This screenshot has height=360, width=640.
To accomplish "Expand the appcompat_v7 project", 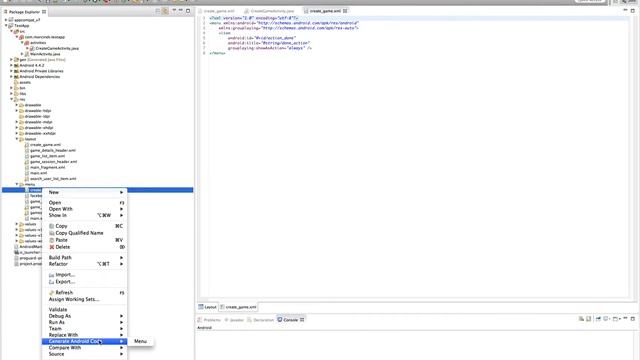I will 6,20.
